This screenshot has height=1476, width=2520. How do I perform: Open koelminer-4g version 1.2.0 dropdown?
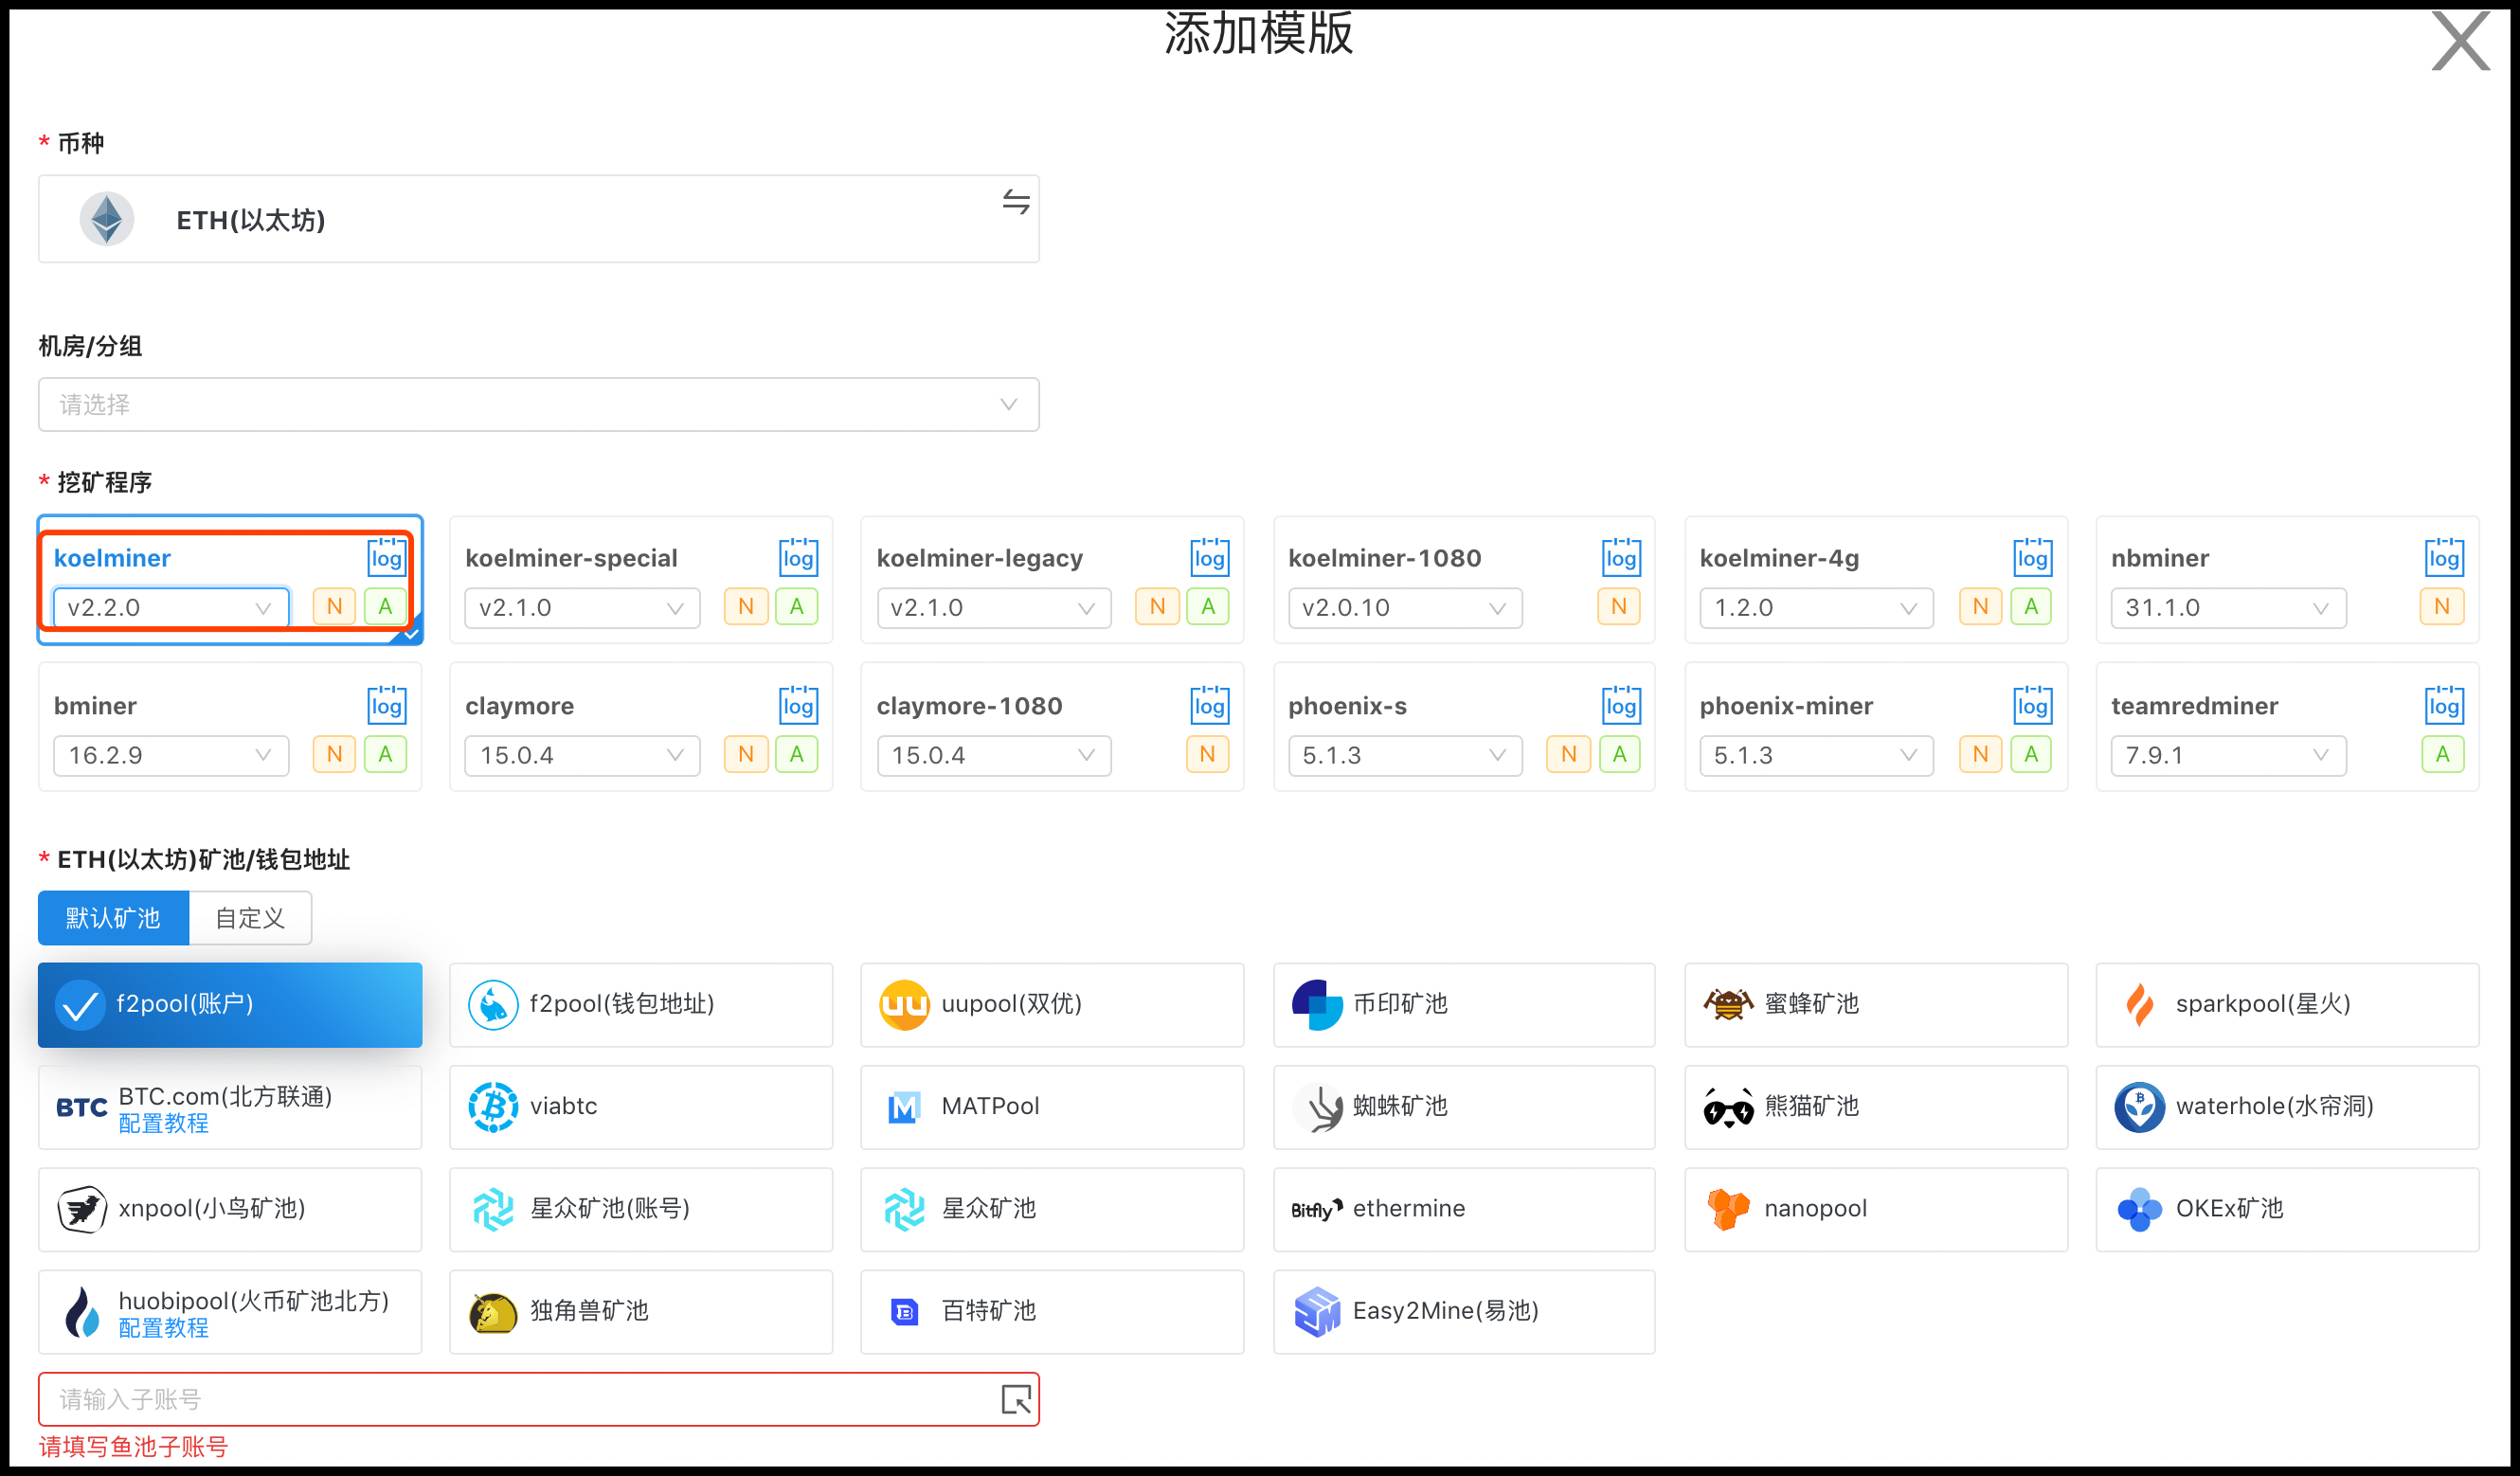pyautogui.click(x=1817, y=607)
